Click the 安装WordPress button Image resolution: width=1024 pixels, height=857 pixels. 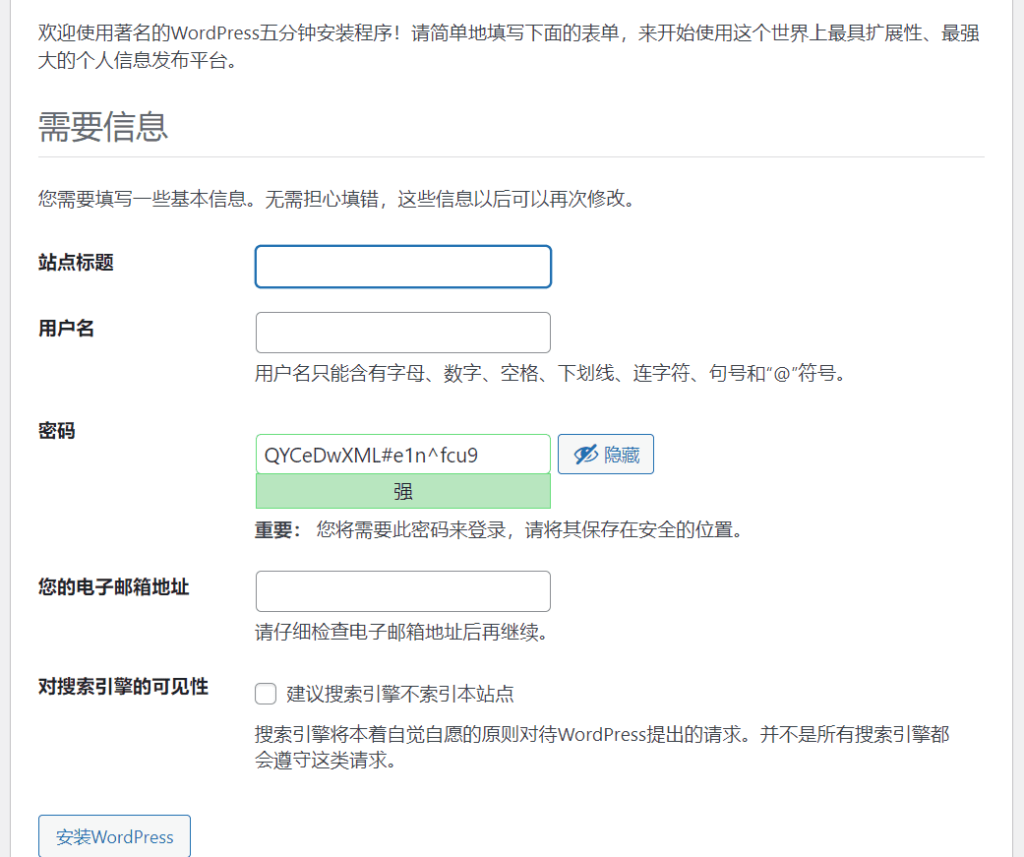114,836
